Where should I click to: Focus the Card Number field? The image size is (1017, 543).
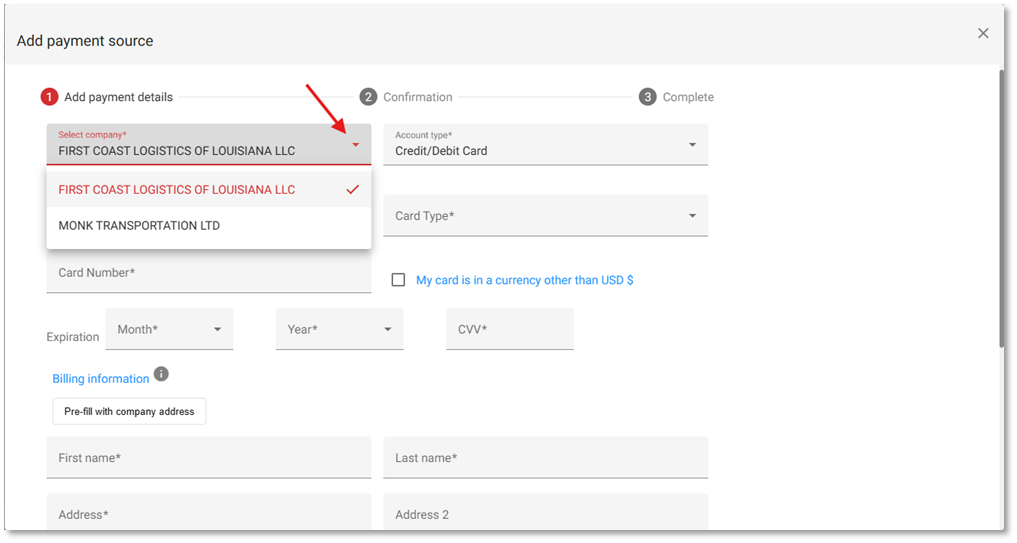click(209, 272)
